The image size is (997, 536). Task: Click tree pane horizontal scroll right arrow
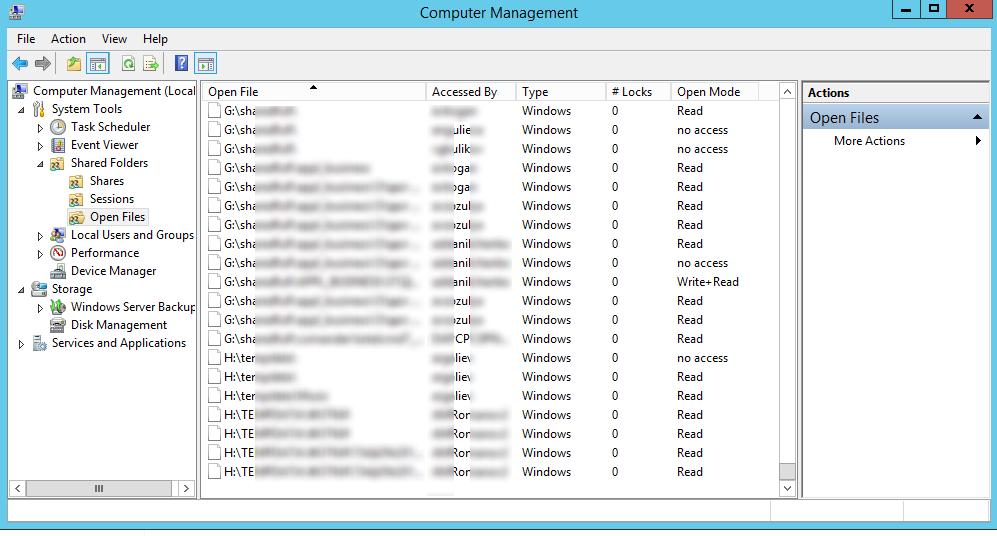tap(186, 488)
